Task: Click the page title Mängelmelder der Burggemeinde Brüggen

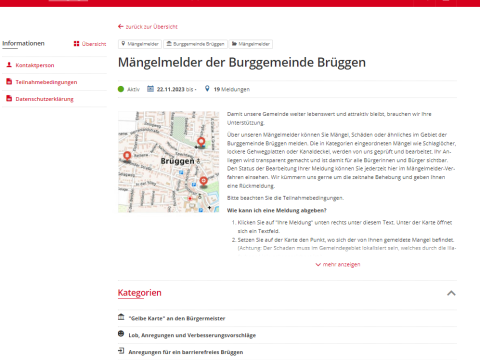Action: pyautogui.click(x=242, y=62)
